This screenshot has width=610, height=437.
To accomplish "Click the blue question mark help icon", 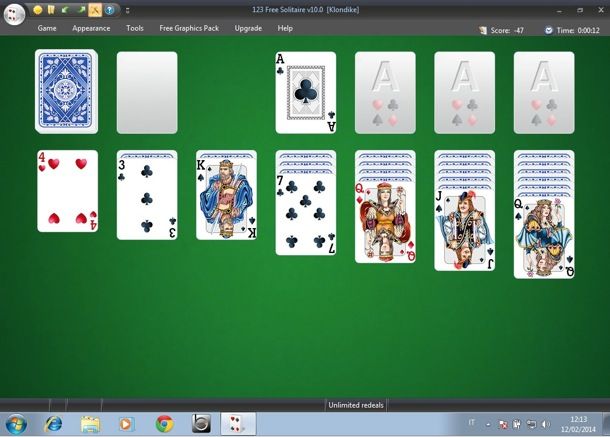I will click(110, 10).
